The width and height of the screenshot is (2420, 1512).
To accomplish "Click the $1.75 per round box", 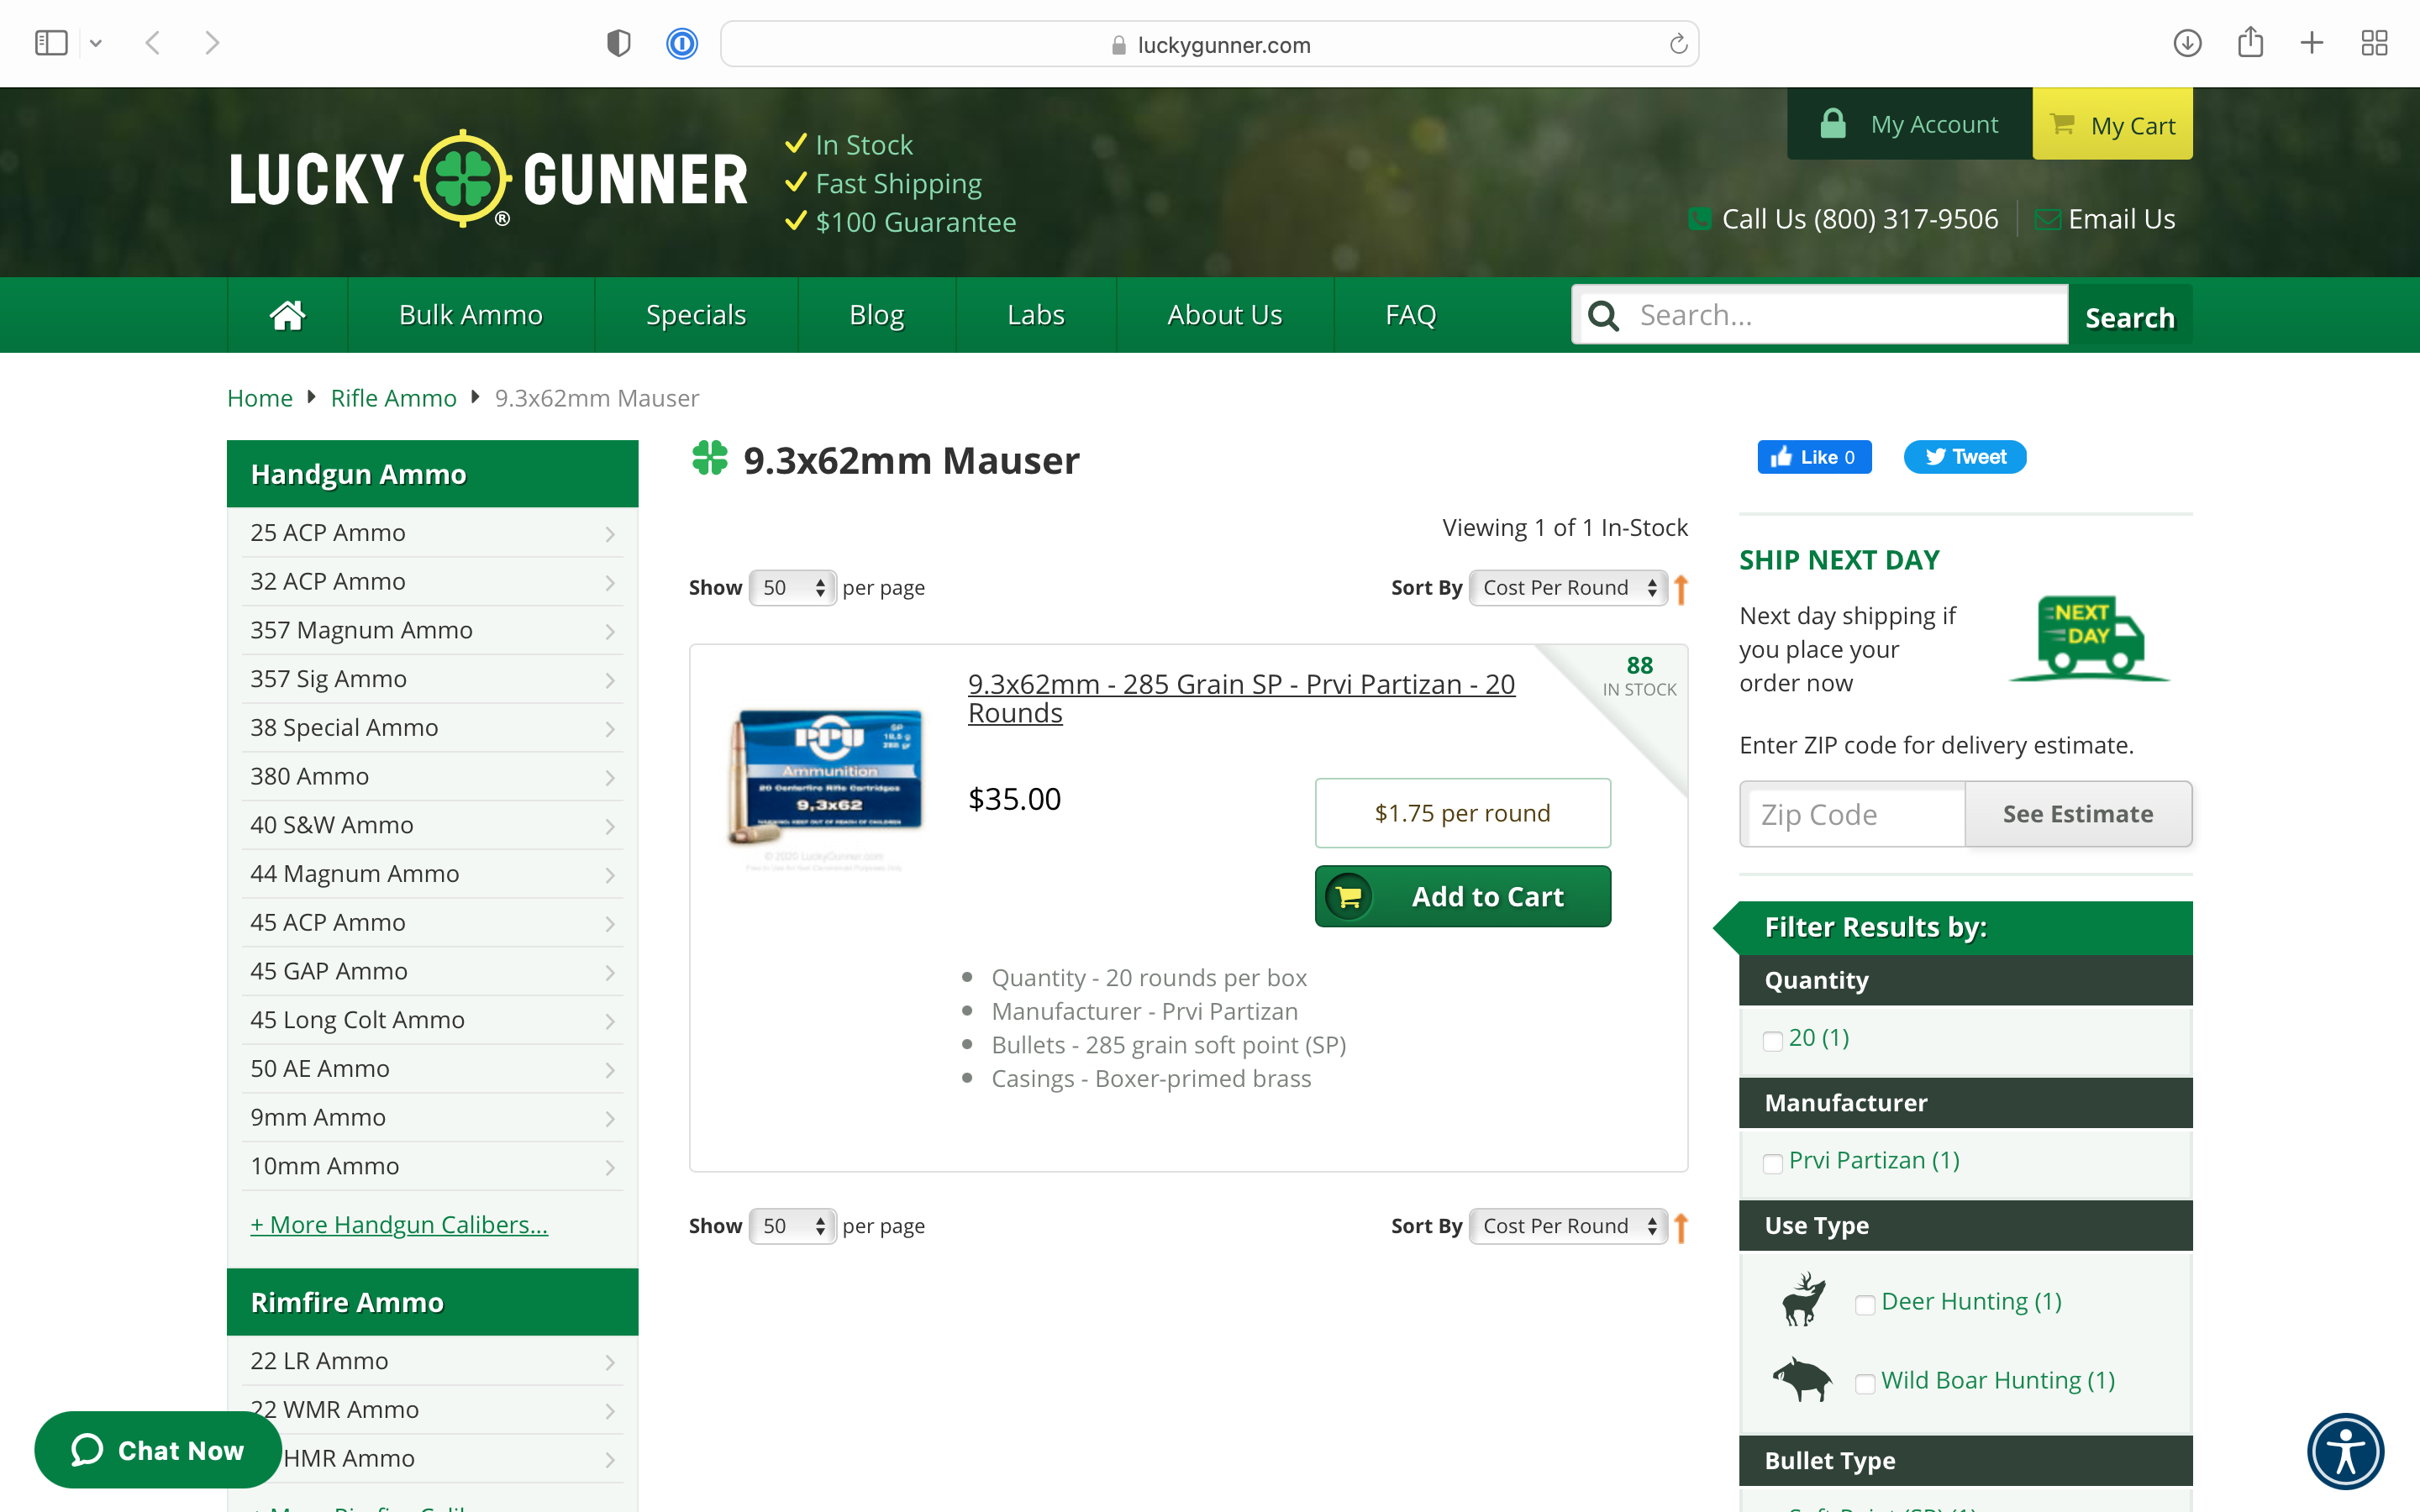I will (x=1462, y=813).
